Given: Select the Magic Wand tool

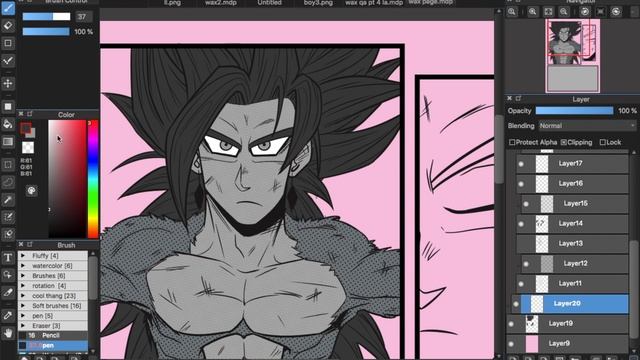Looking at the screenshot, I should (x=8, y=200).
